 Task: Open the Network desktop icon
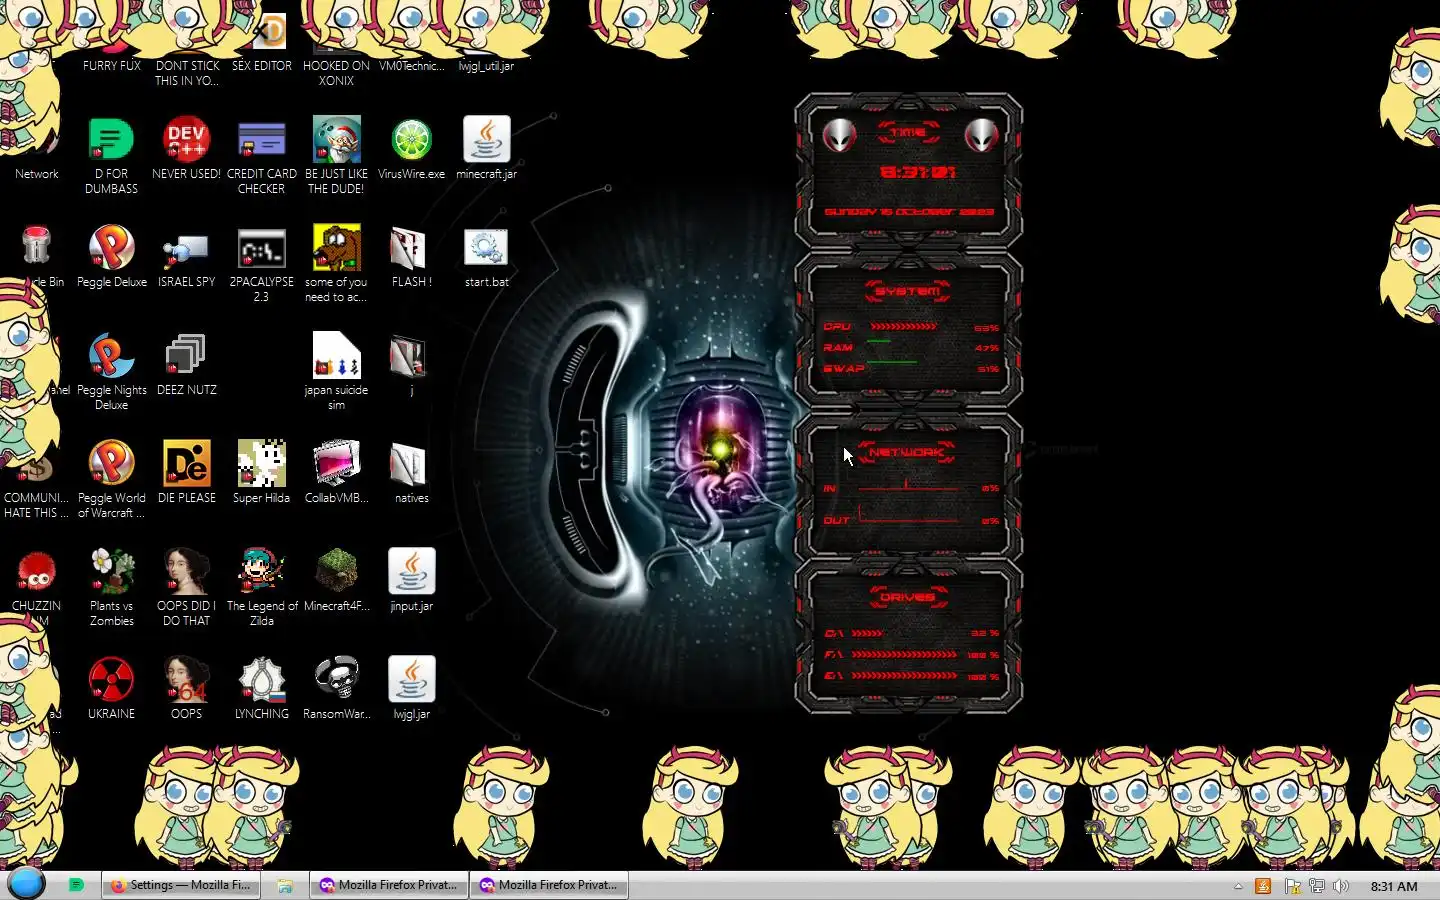click(36, 173)
